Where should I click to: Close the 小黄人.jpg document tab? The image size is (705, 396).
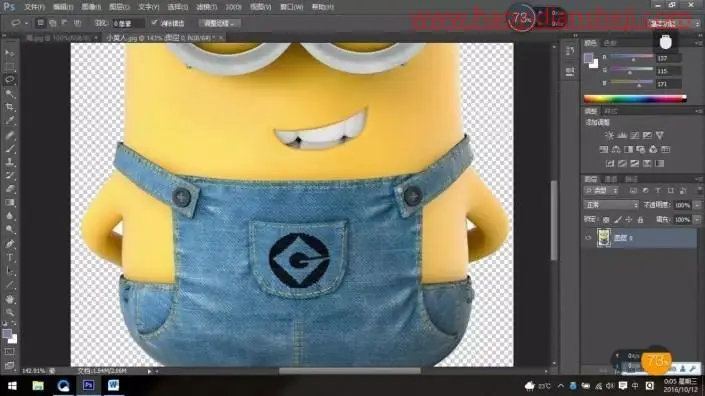coord(221,38)
